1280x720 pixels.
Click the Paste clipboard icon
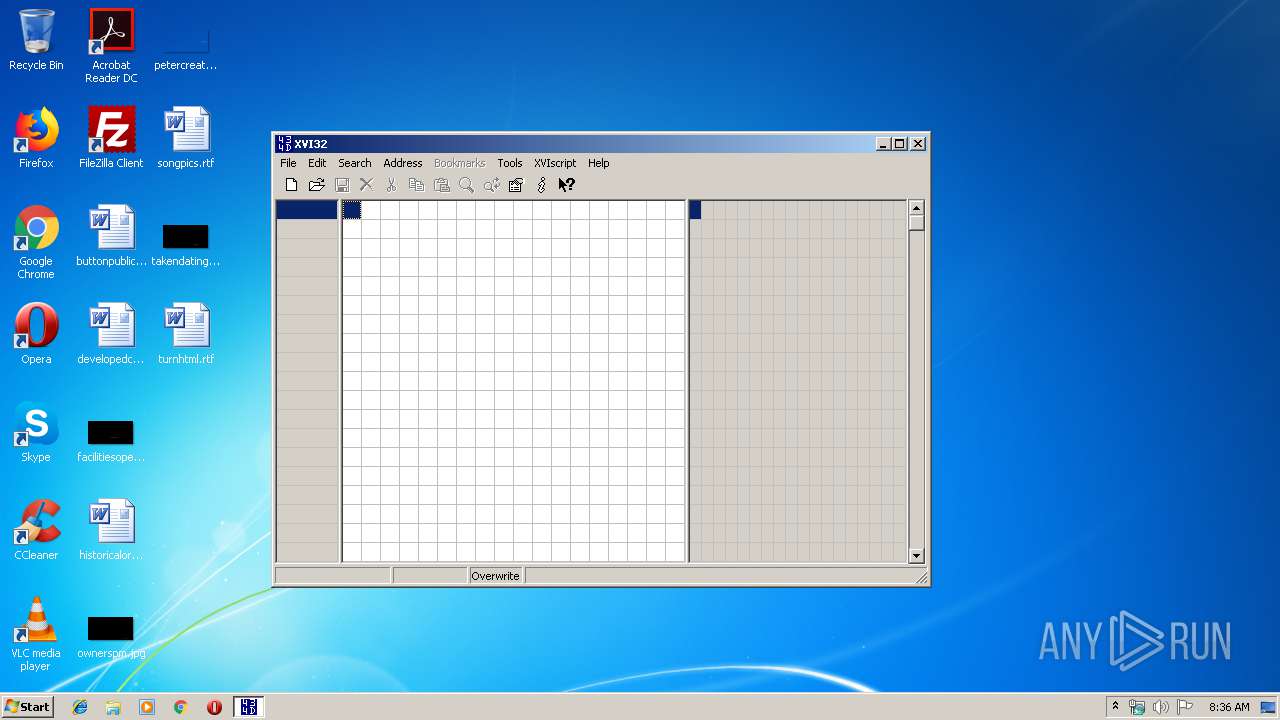pyautogui.click(x=441, y=185)
